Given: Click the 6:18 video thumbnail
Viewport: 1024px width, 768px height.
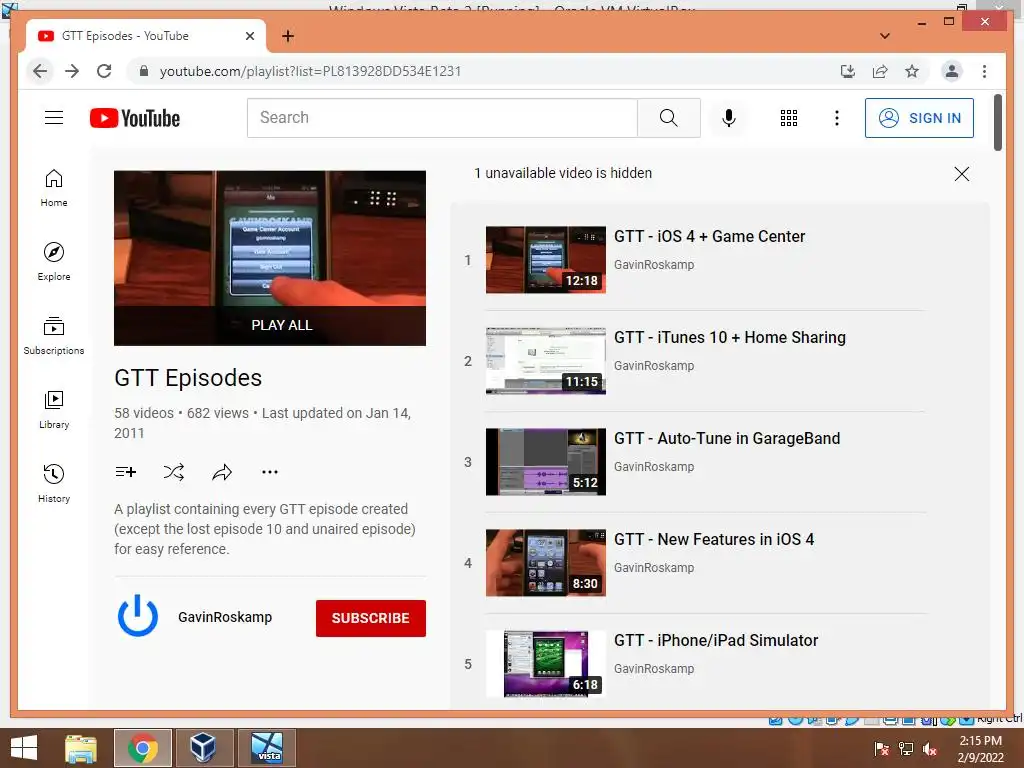Looking at the screenshot, I should click(545, 664).
